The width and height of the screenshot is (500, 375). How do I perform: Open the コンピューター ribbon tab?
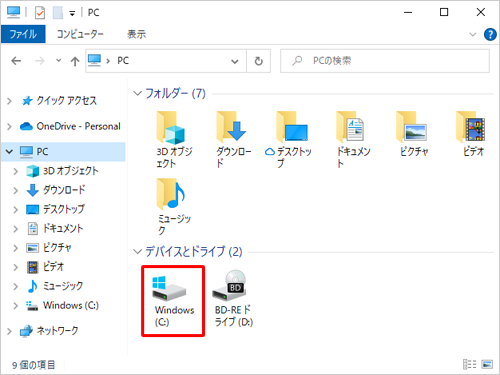[x=80, y=34]
